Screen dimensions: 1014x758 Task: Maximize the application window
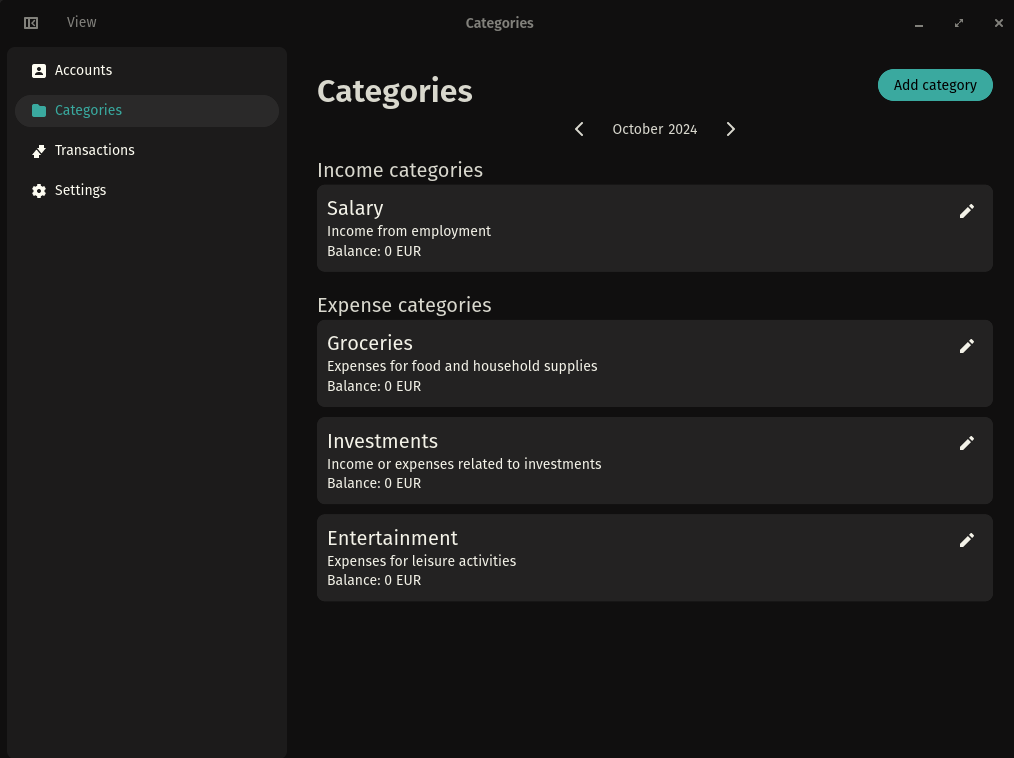(959, 23)
